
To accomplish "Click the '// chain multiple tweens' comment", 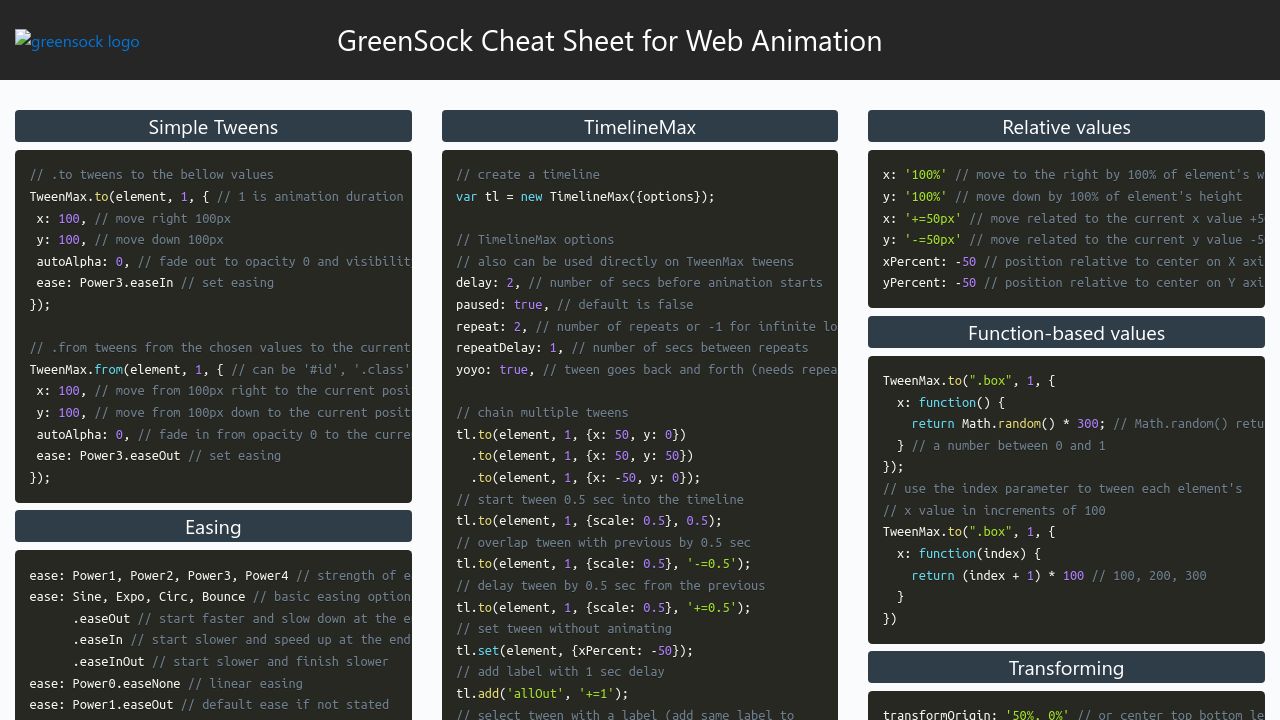I will click(542, 412).
